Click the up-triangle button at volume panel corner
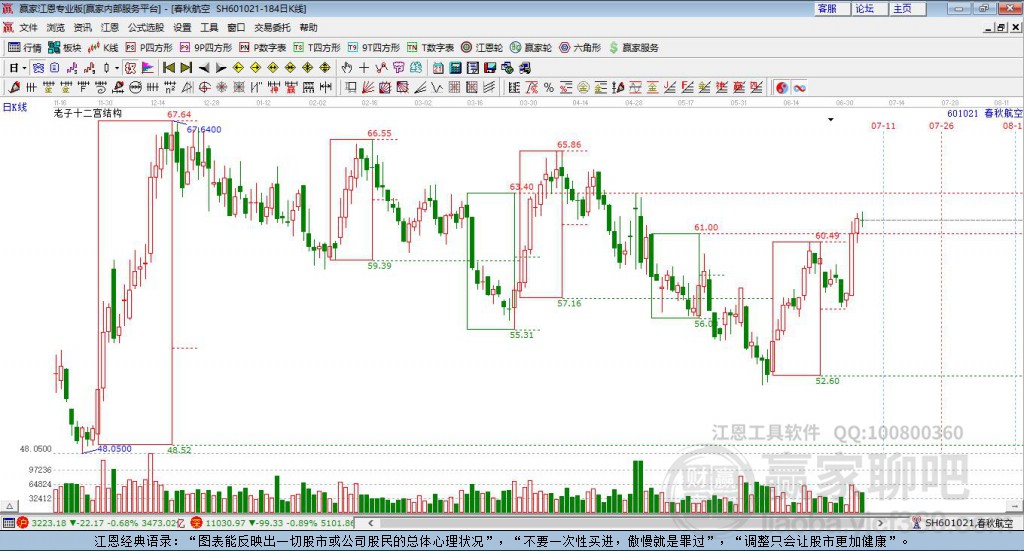This screenshot has width=1024, height=551. (9, 506)
